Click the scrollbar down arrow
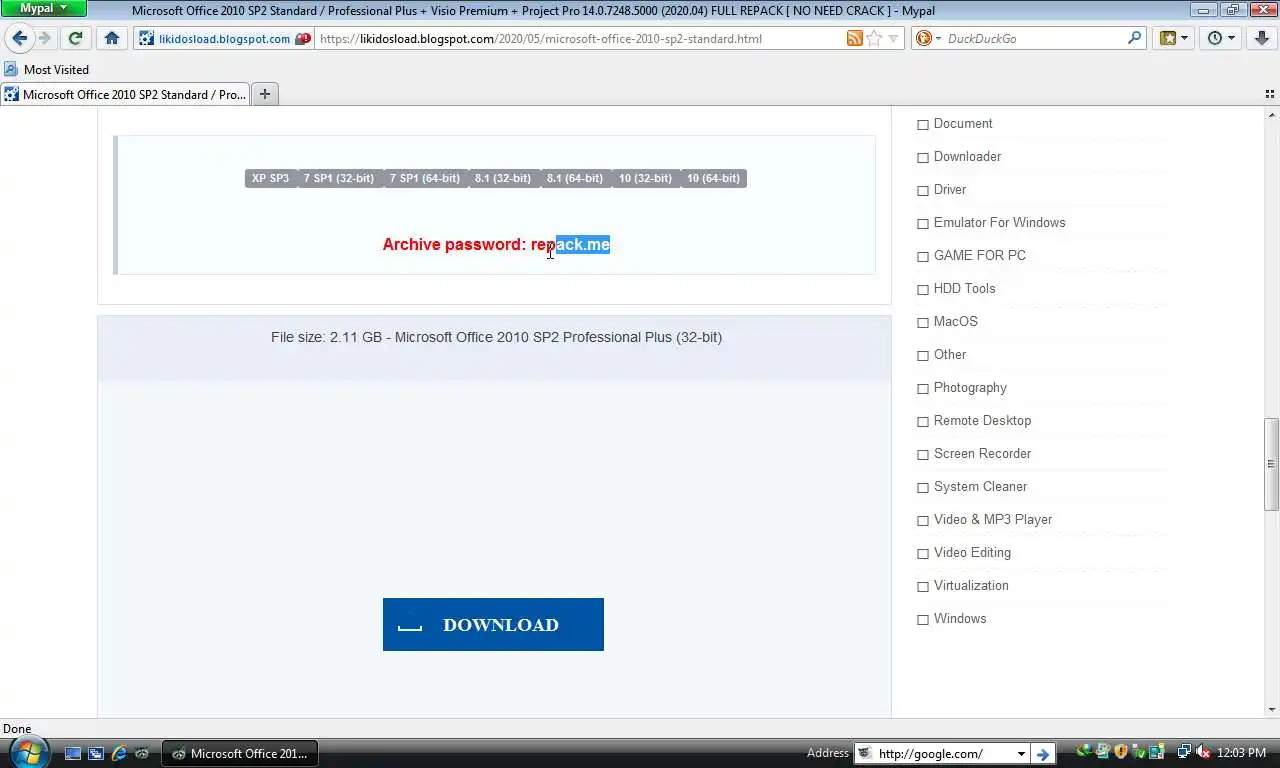 tap(1272, 710)
